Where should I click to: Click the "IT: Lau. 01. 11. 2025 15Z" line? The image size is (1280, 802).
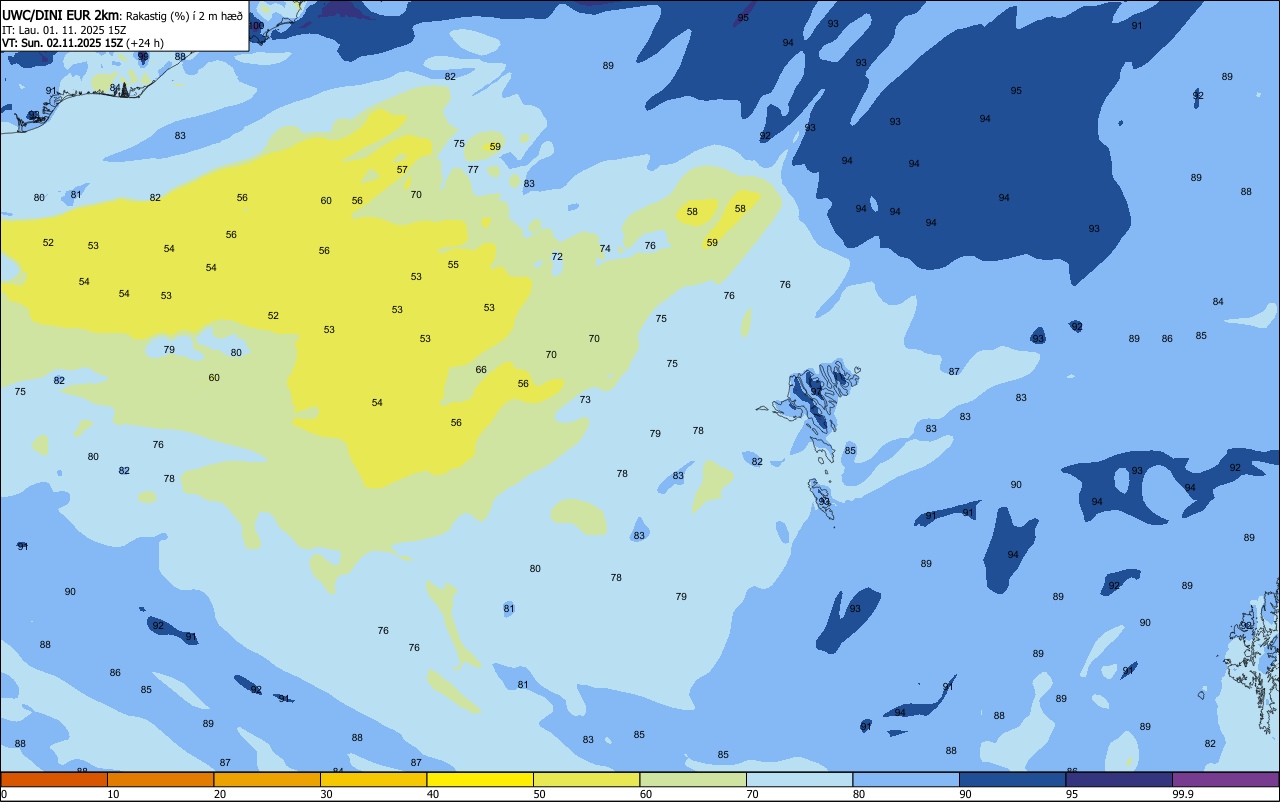click(64, 30)
